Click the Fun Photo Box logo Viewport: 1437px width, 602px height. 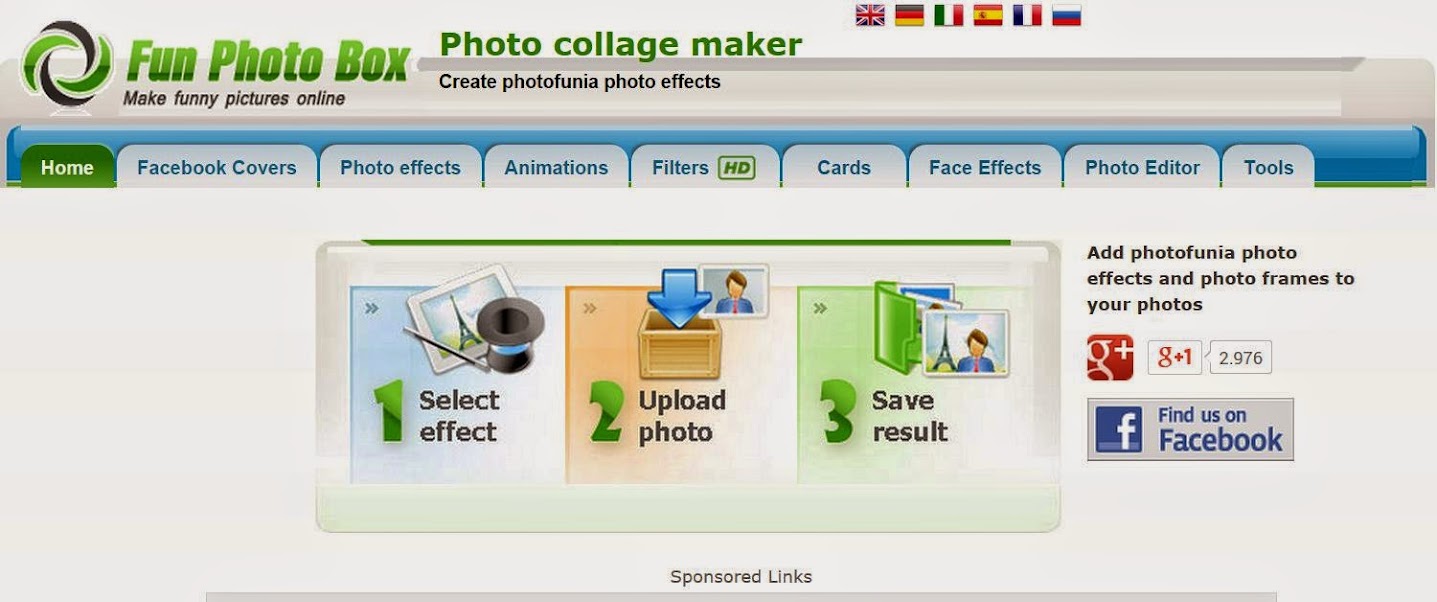(x=215, y=65)
